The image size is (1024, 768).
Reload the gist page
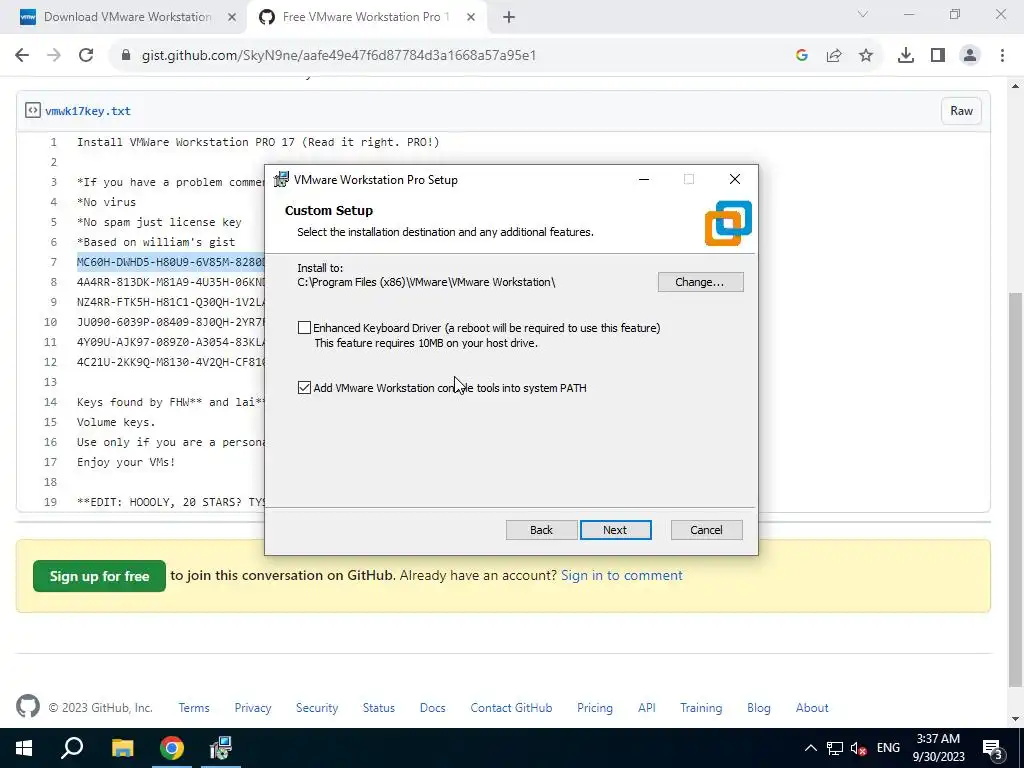click(86, 55)
